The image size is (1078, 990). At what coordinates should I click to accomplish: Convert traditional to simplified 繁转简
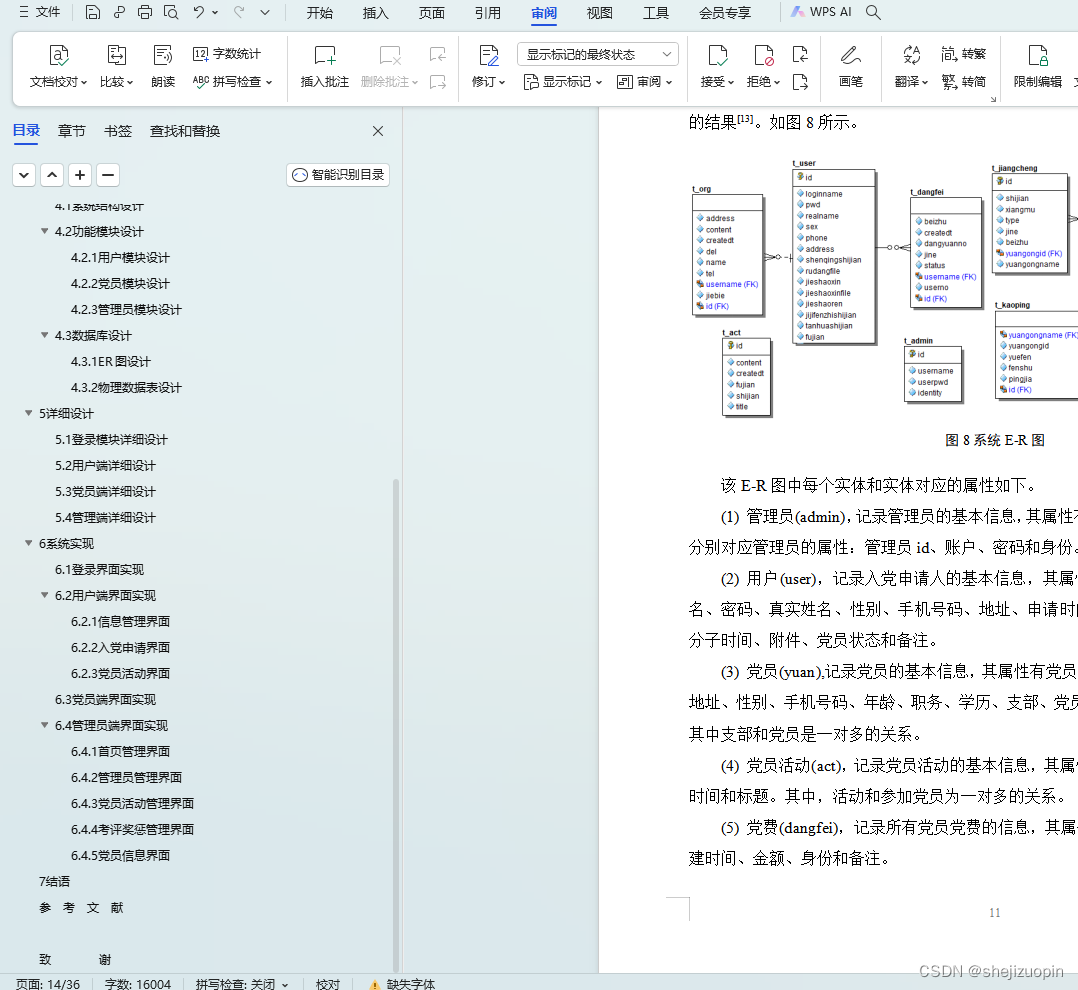click(x=963, y=82)
